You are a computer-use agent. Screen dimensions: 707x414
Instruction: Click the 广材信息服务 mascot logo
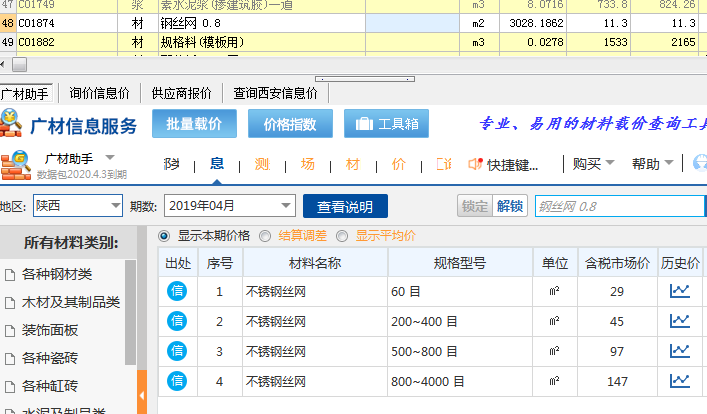pos(11,123)
